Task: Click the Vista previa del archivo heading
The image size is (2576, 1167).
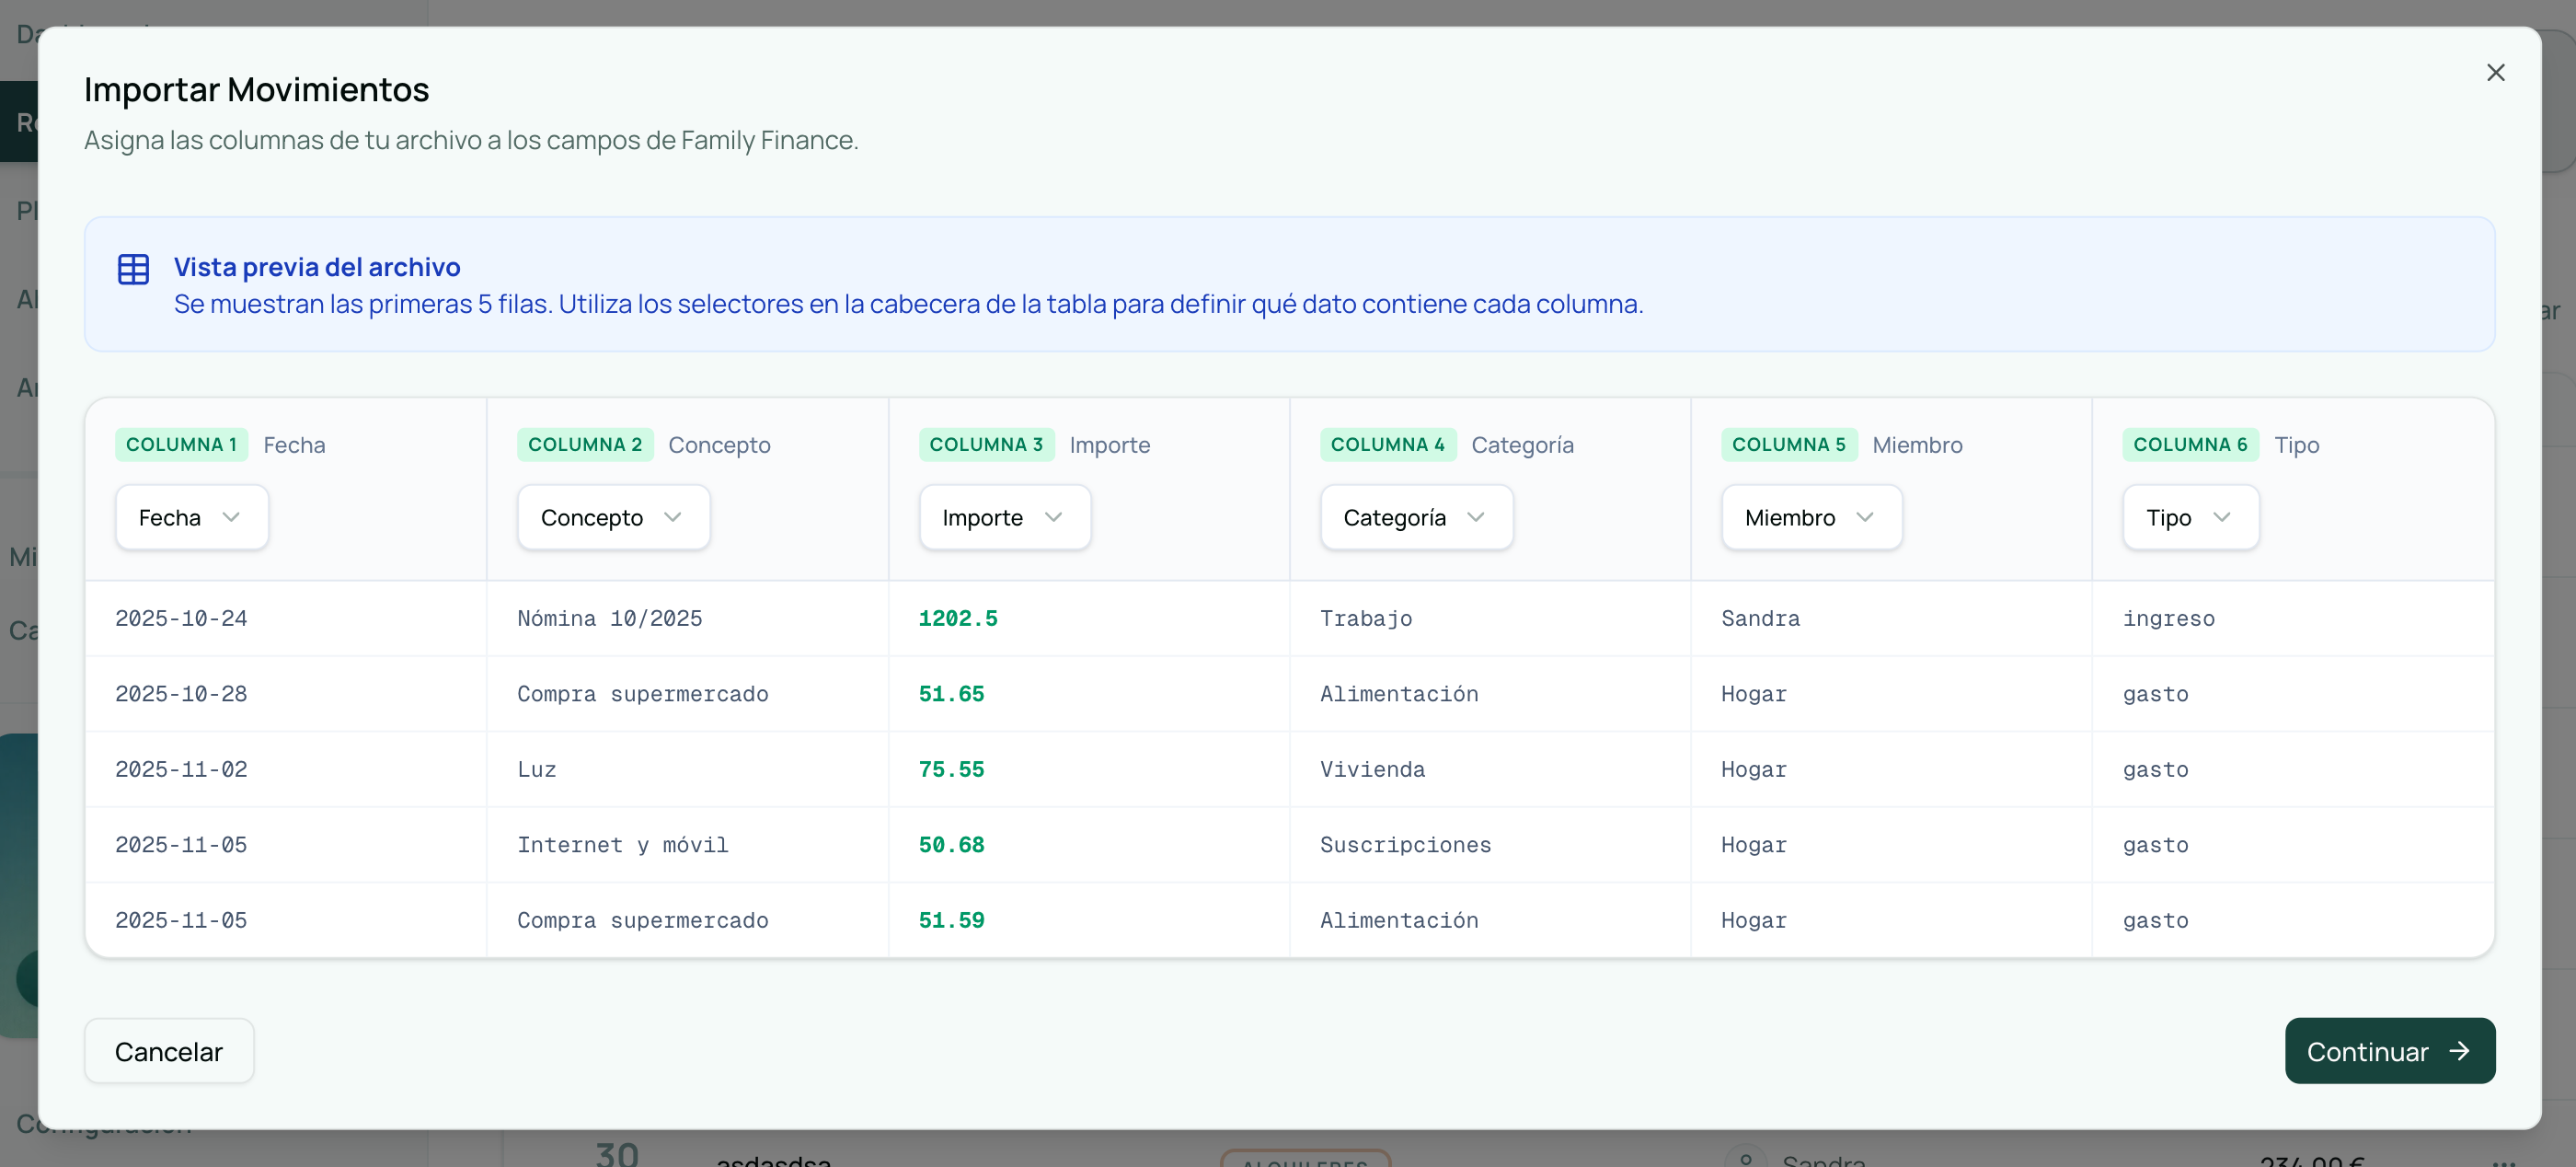Action: coord(317,267)
